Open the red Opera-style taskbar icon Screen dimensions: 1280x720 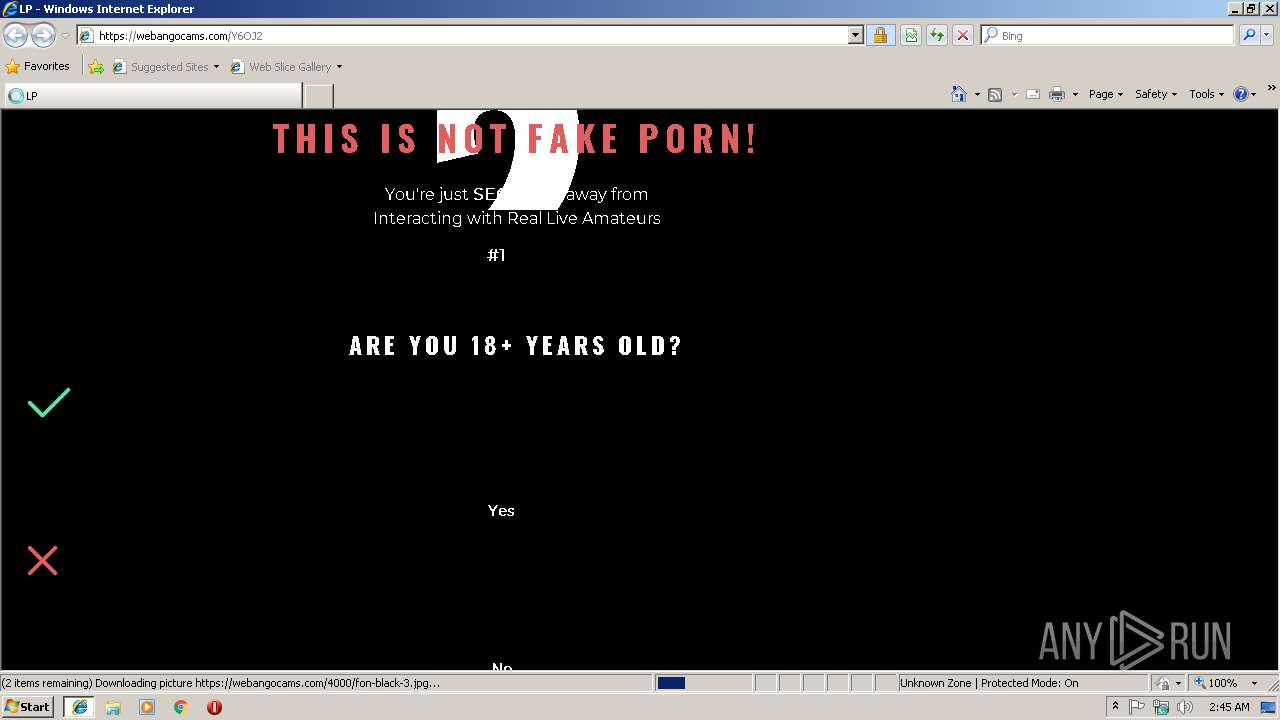(214, 707)
